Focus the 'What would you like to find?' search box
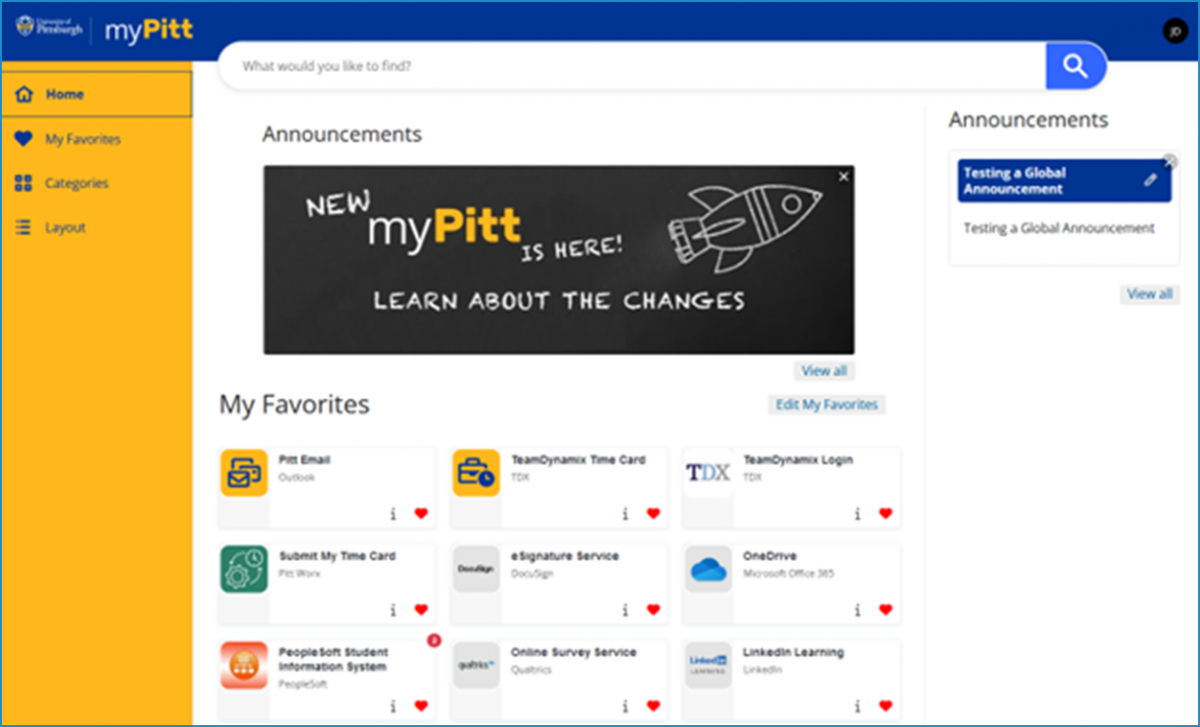Image resolution: width=1200 pixels, height=727 pixels. click(632, 66)
